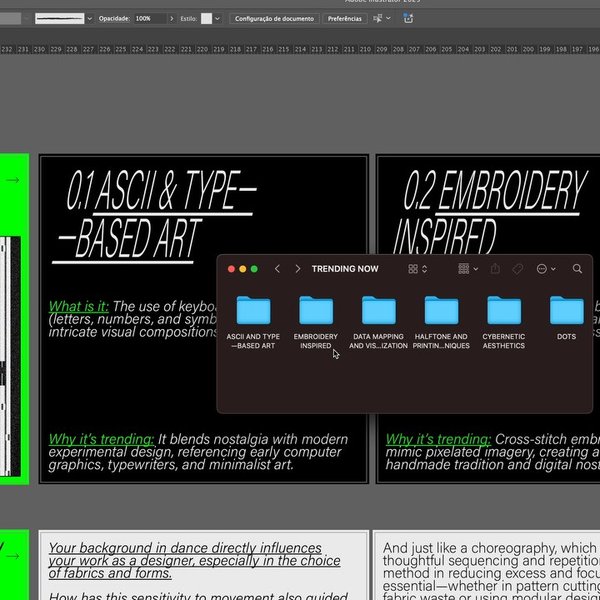Open the Finder icon view switcher

(x=417, y=269)
